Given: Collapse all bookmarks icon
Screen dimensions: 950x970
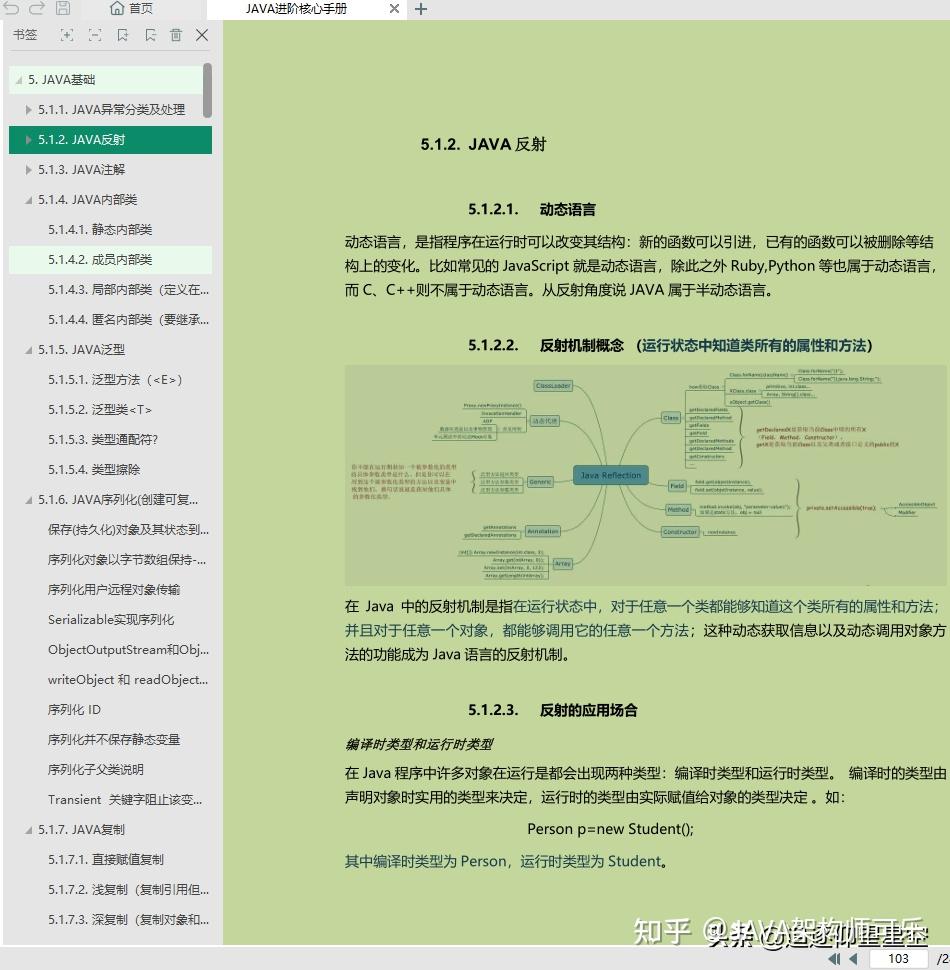Looking at the screenshot, I should point(95,35).
